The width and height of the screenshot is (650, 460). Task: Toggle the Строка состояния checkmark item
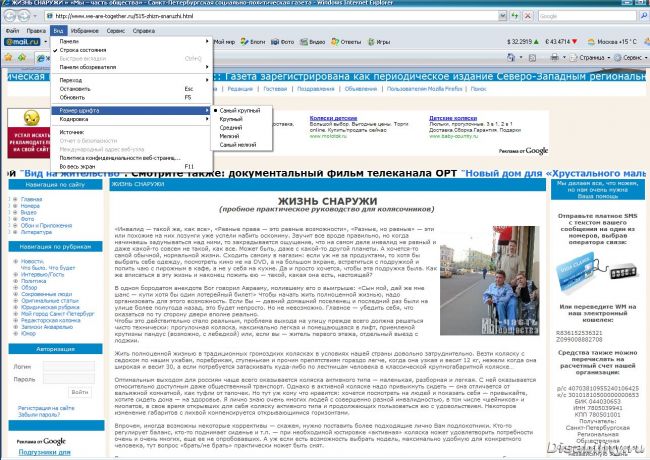pyautogui.click(x=132, y=50)
